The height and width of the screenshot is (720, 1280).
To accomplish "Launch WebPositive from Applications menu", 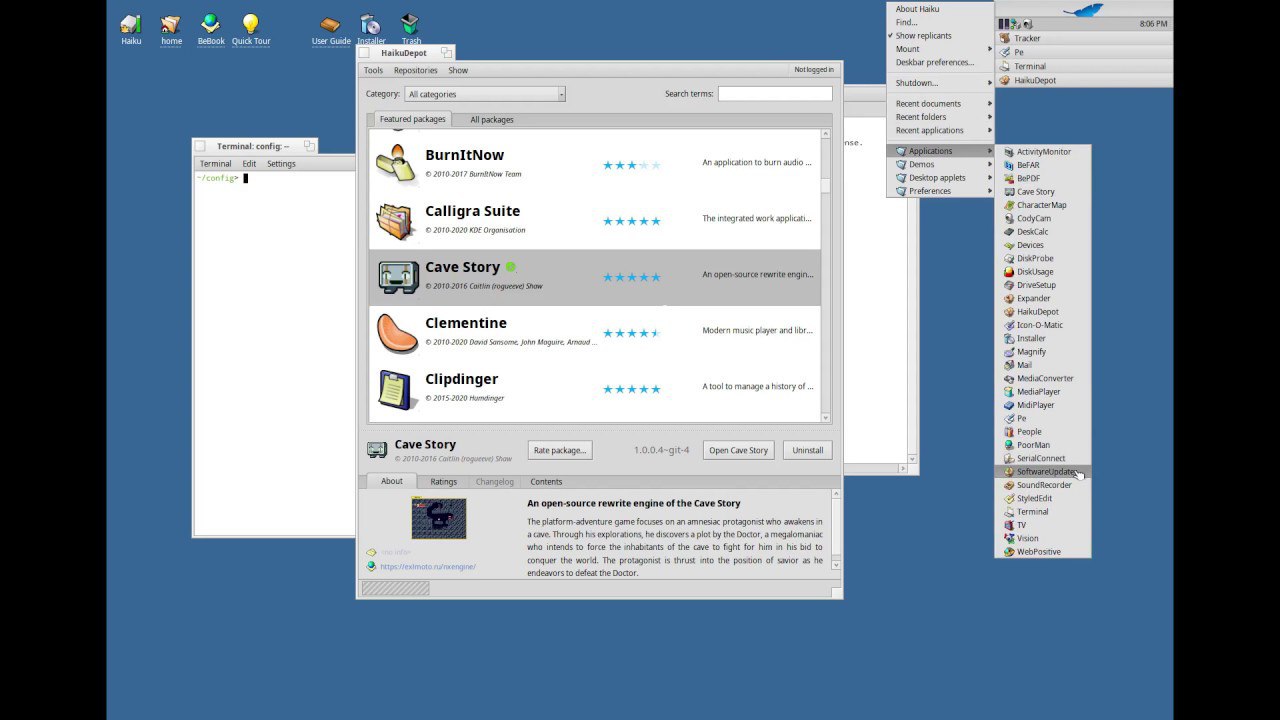I will [1043, 552].
